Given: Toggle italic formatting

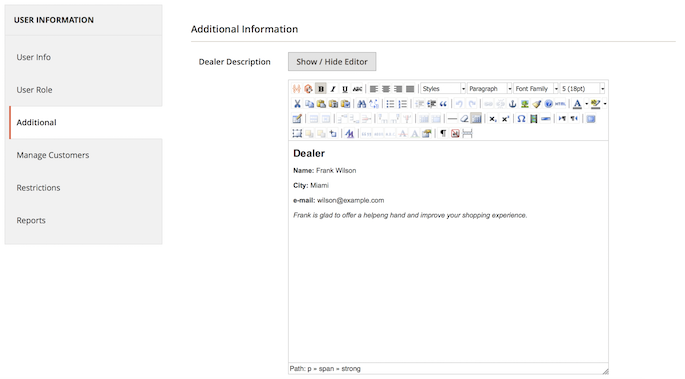Looking at the screenshot, I should (333, 89).
